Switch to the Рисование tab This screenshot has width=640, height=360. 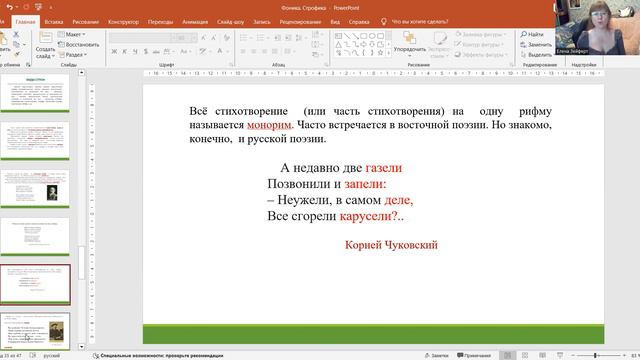[x=86, y=22]
